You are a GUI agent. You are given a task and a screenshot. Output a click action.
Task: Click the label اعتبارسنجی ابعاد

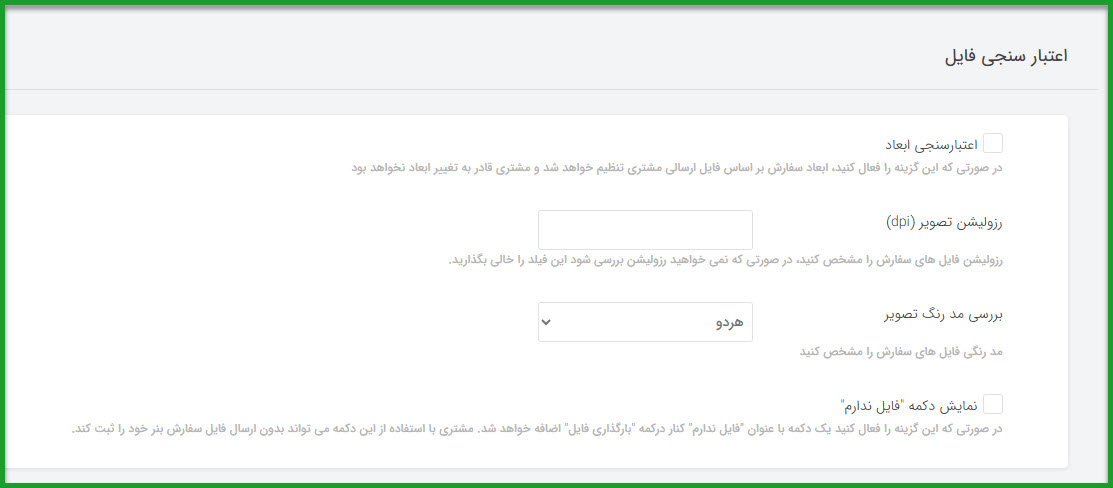(931, 145)
